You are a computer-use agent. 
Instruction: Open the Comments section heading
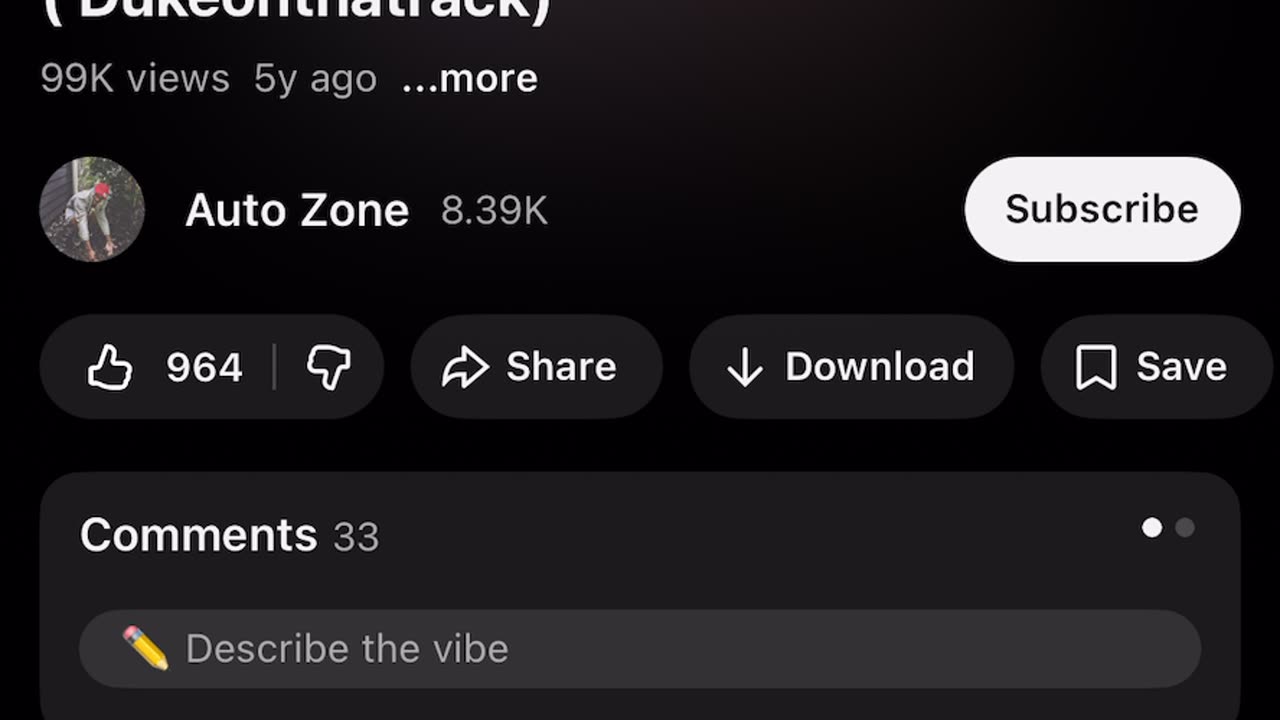198,535
